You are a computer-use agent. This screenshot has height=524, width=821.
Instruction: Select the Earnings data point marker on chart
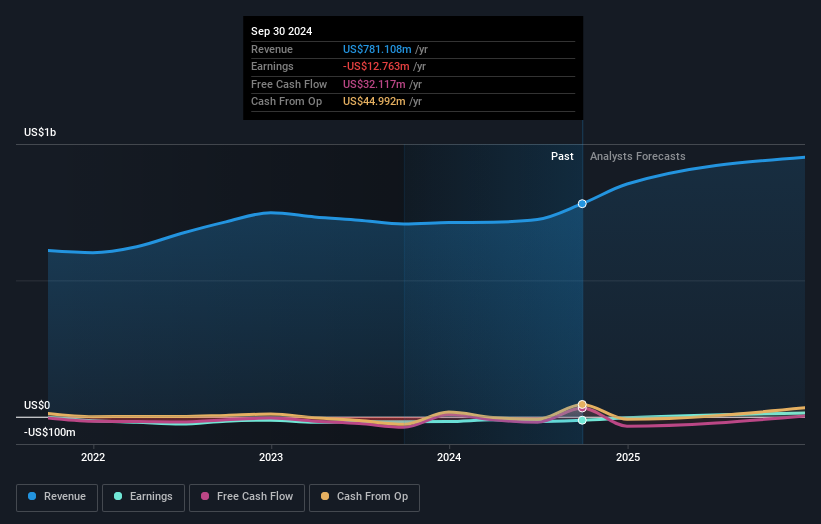(x=582, y=420)
